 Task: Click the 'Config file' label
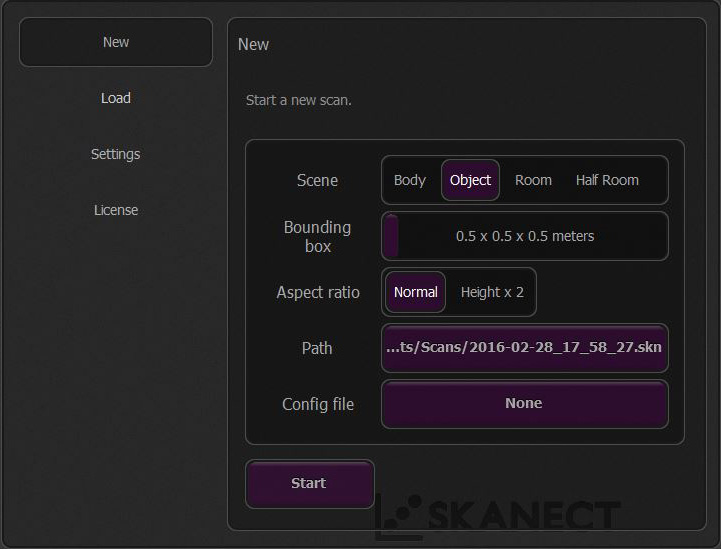(x=318, y=404)
